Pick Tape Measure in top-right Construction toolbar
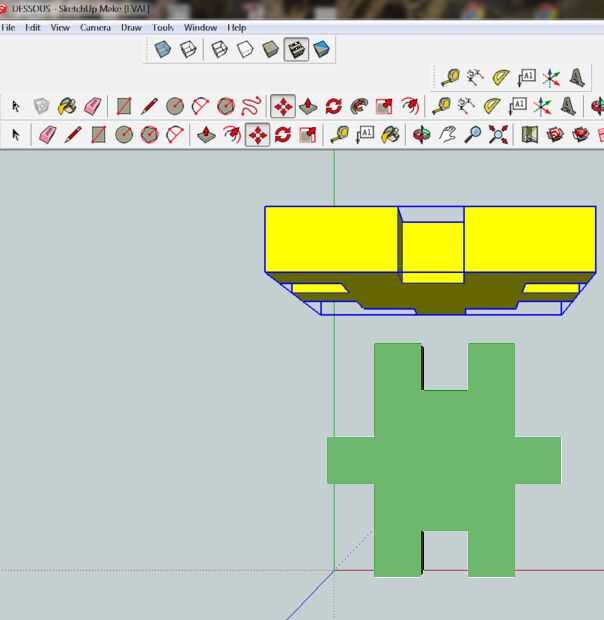The height and width of the screenshot is (620, 604). [x=450, y=77]
